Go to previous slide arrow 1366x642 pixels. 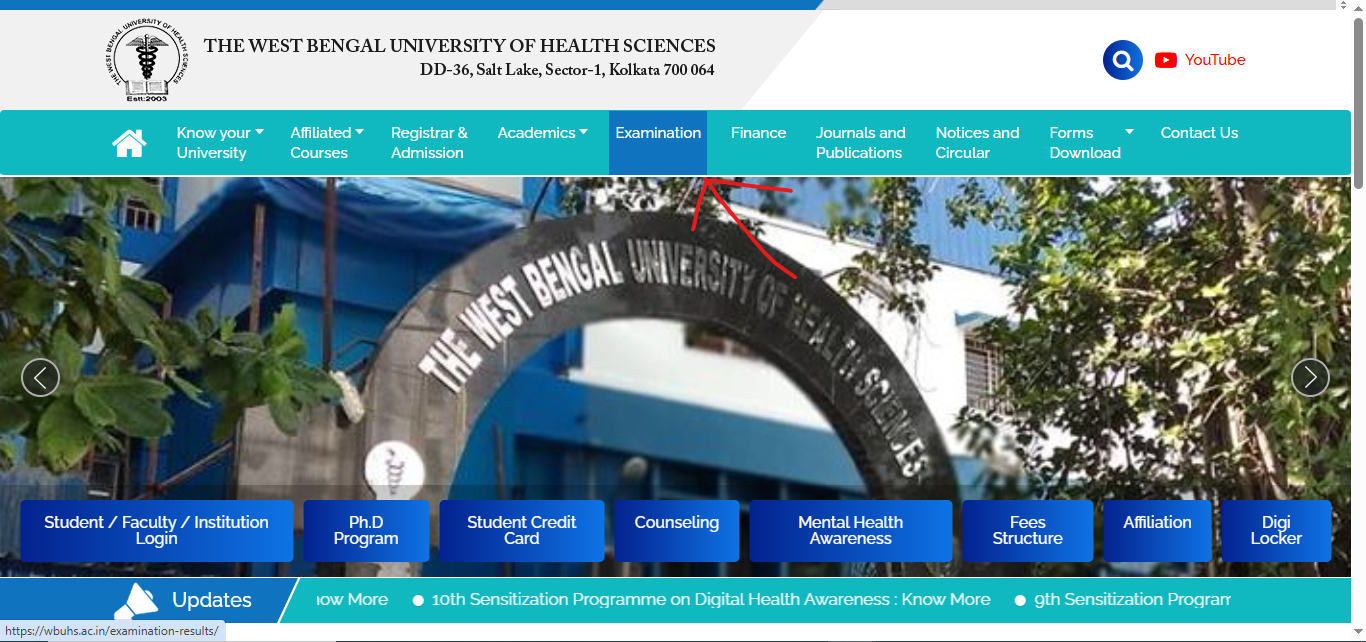coord(41,378)
